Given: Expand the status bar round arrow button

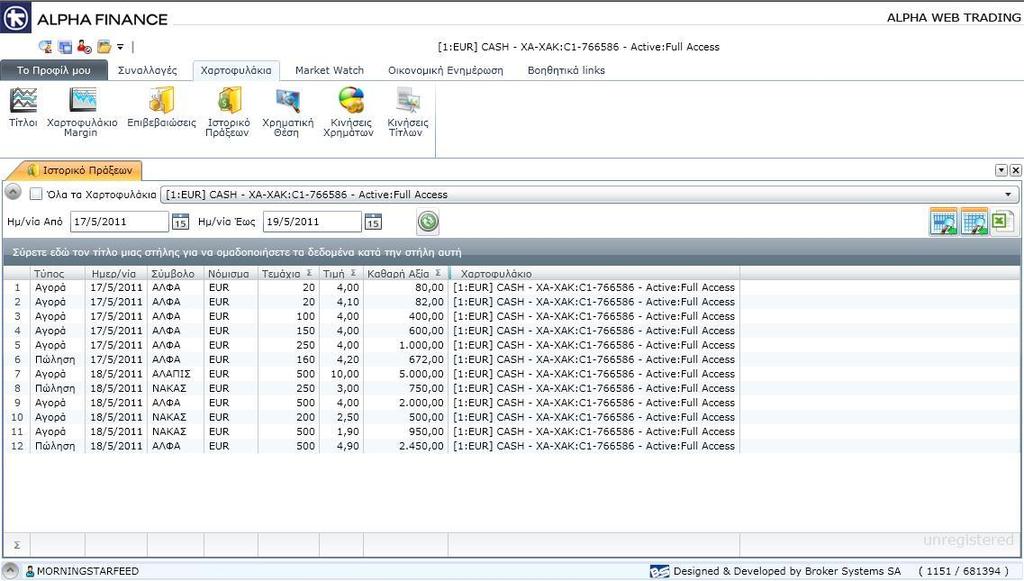Looking at the screenshot, I should pyautogui.click(x=10, y=570).
